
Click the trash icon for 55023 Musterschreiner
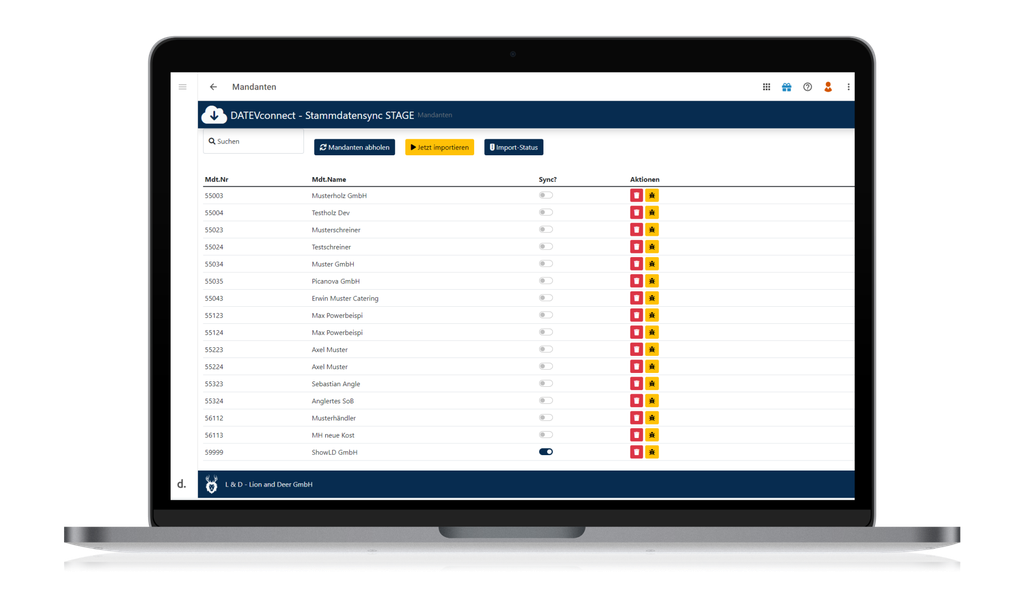636,229
